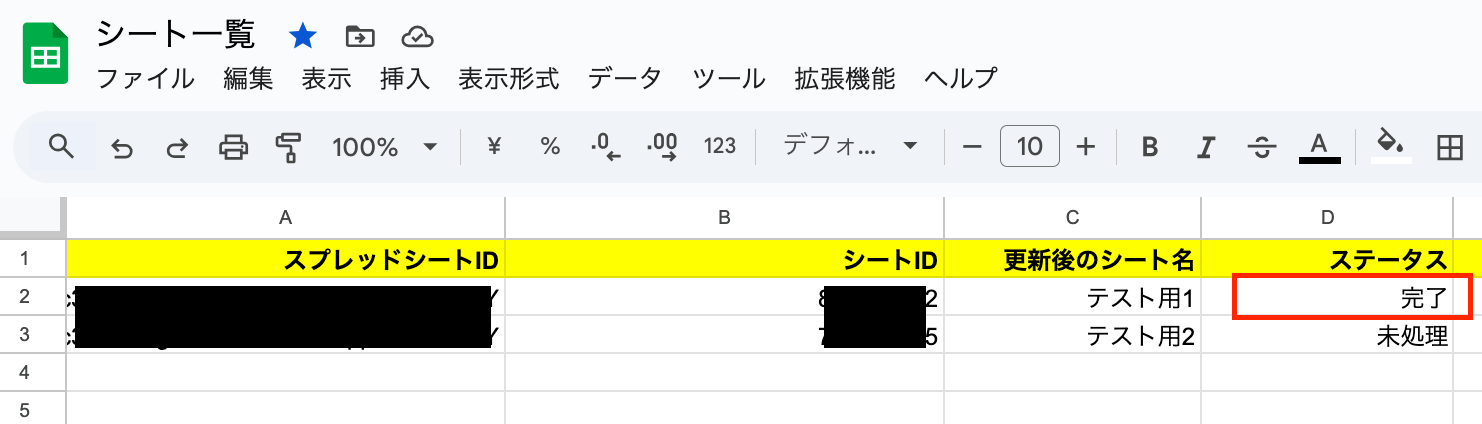This screenshot has width=1482, height=424.
Task: Open the 123 number format menu
Action: pyautogui.click(x=720, y=147)
